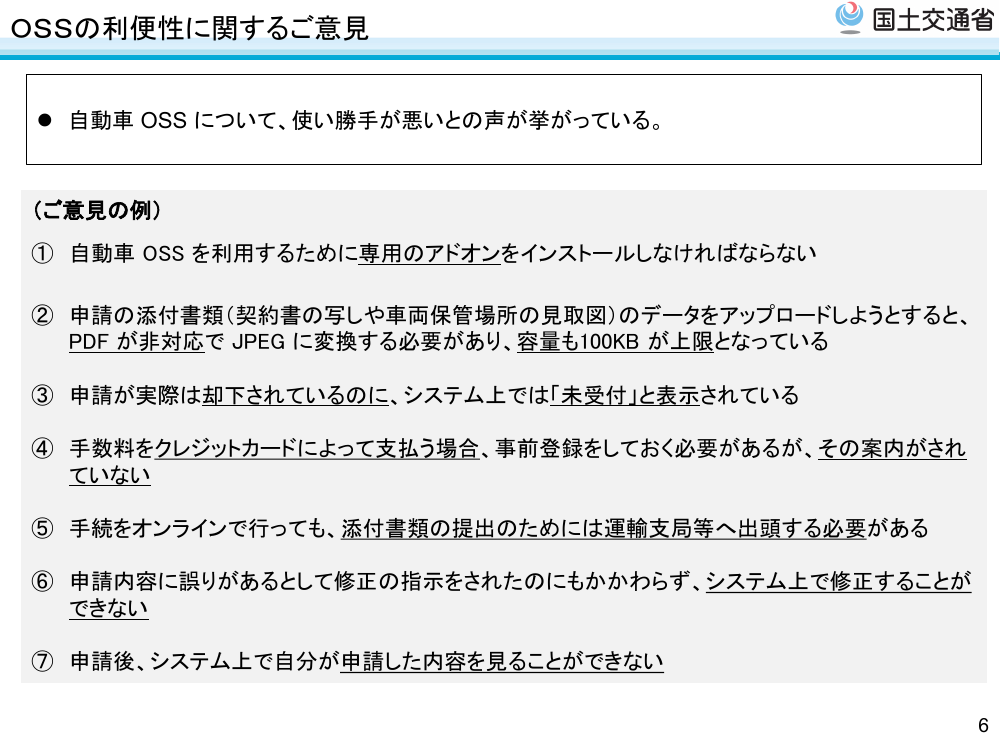Click the heading （ご意見の例）

click(97, 210)
